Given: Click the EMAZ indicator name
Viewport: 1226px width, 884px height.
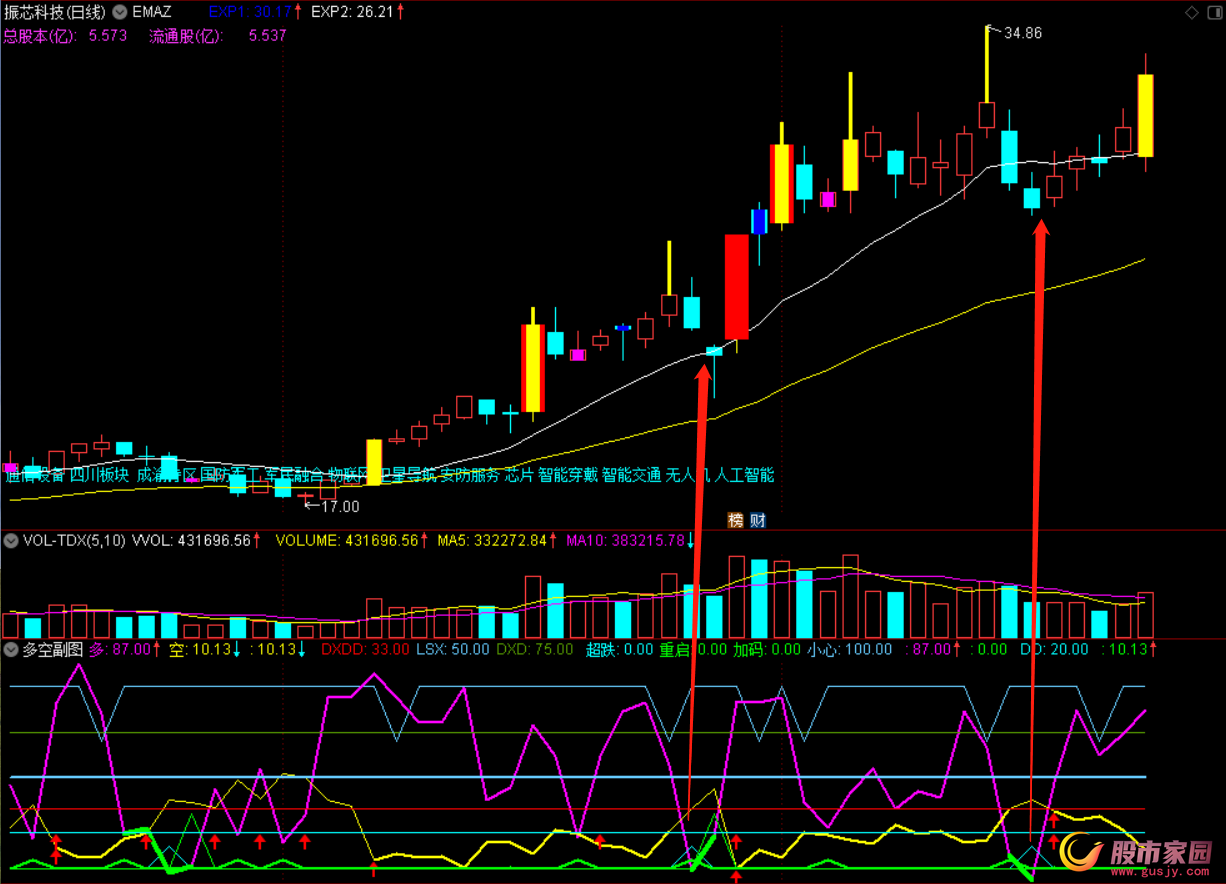Looking at the screenshot, I should (151, 12).
